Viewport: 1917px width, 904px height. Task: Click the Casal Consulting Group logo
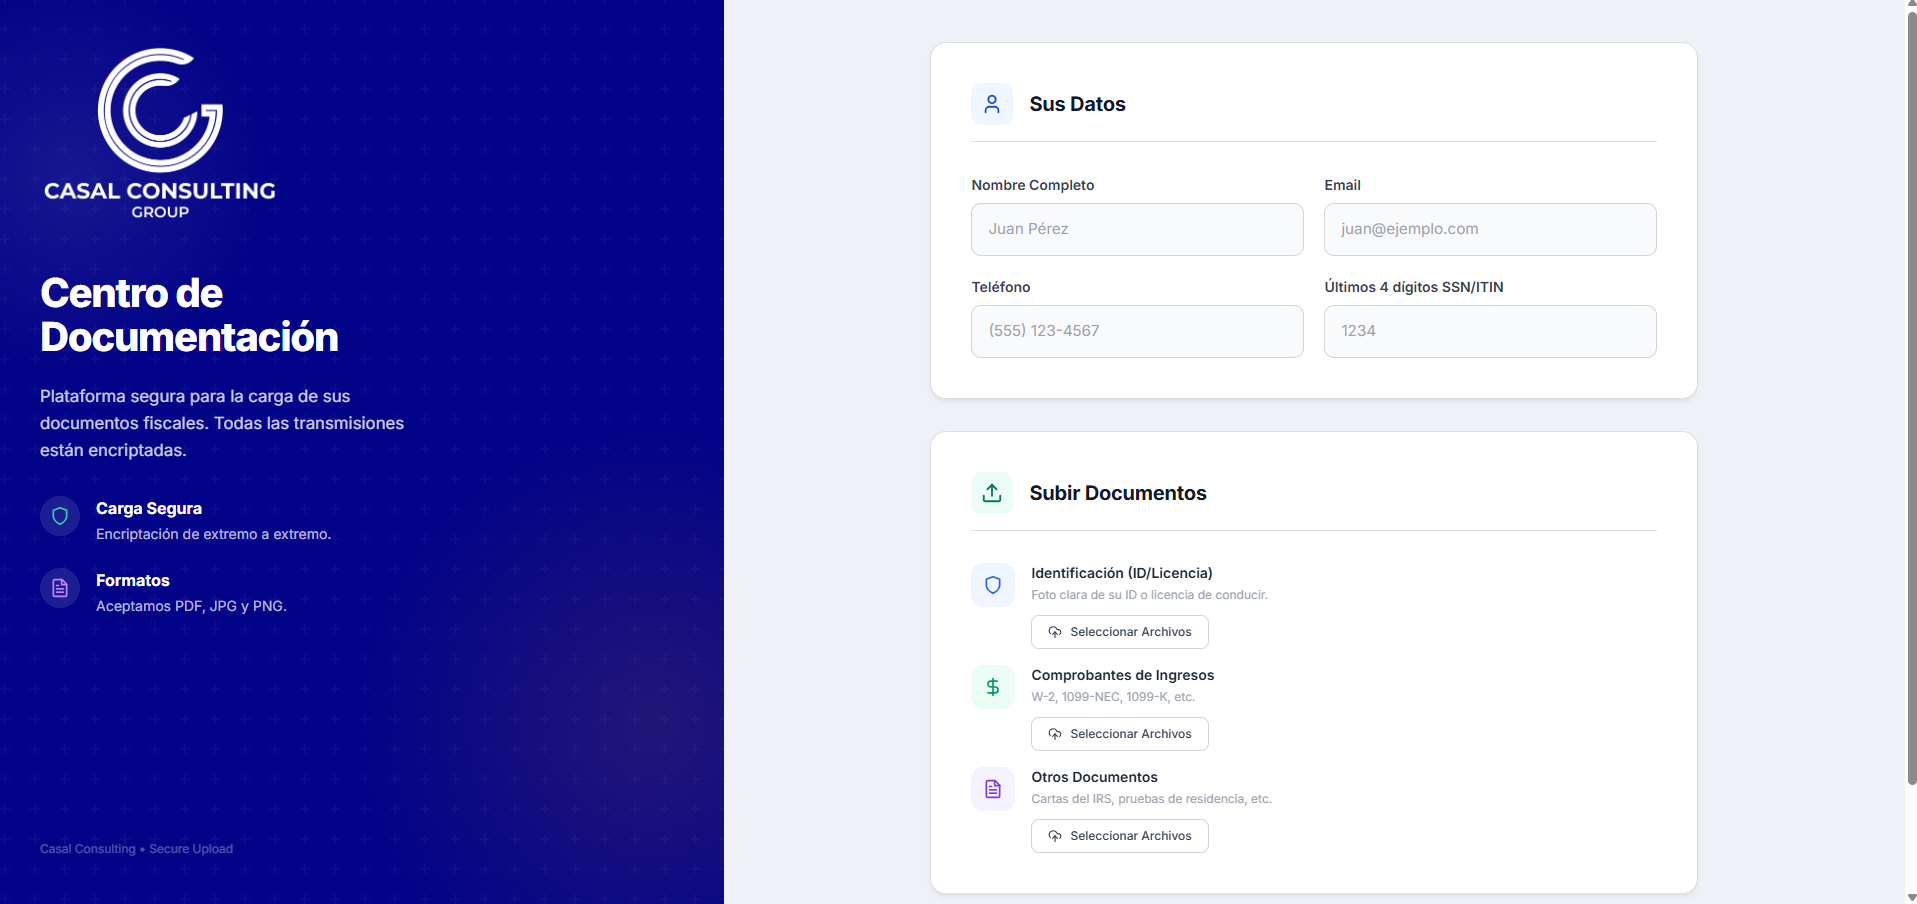pos(160,133)
